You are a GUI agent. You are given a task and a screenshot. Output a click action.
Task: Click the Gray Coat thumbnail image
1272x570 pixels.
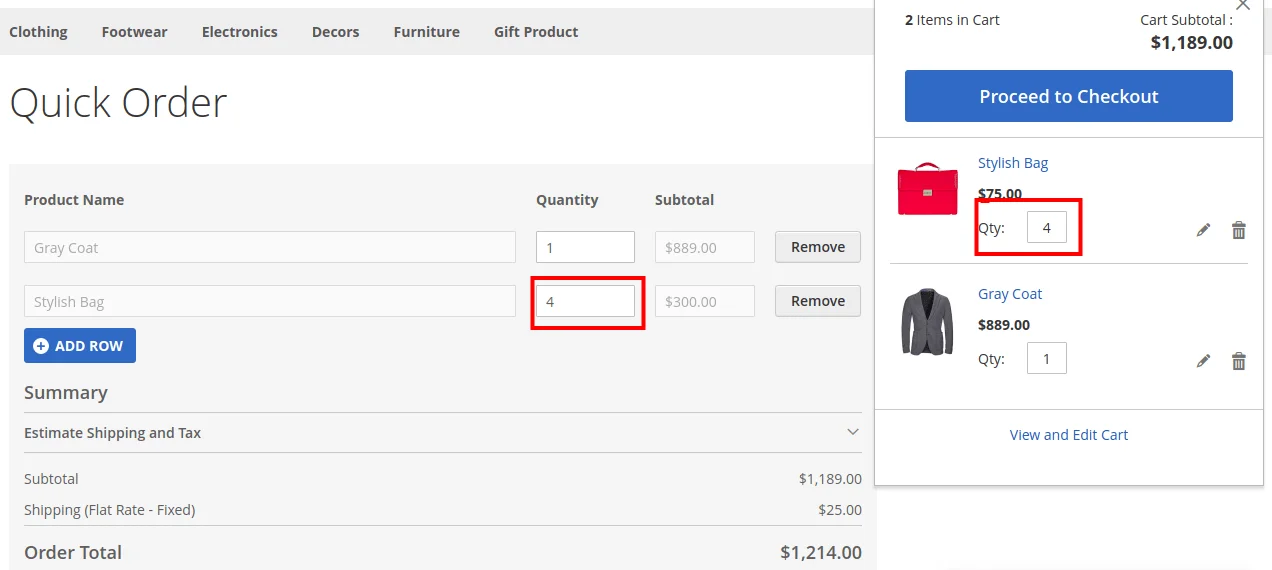pos(927,322)
